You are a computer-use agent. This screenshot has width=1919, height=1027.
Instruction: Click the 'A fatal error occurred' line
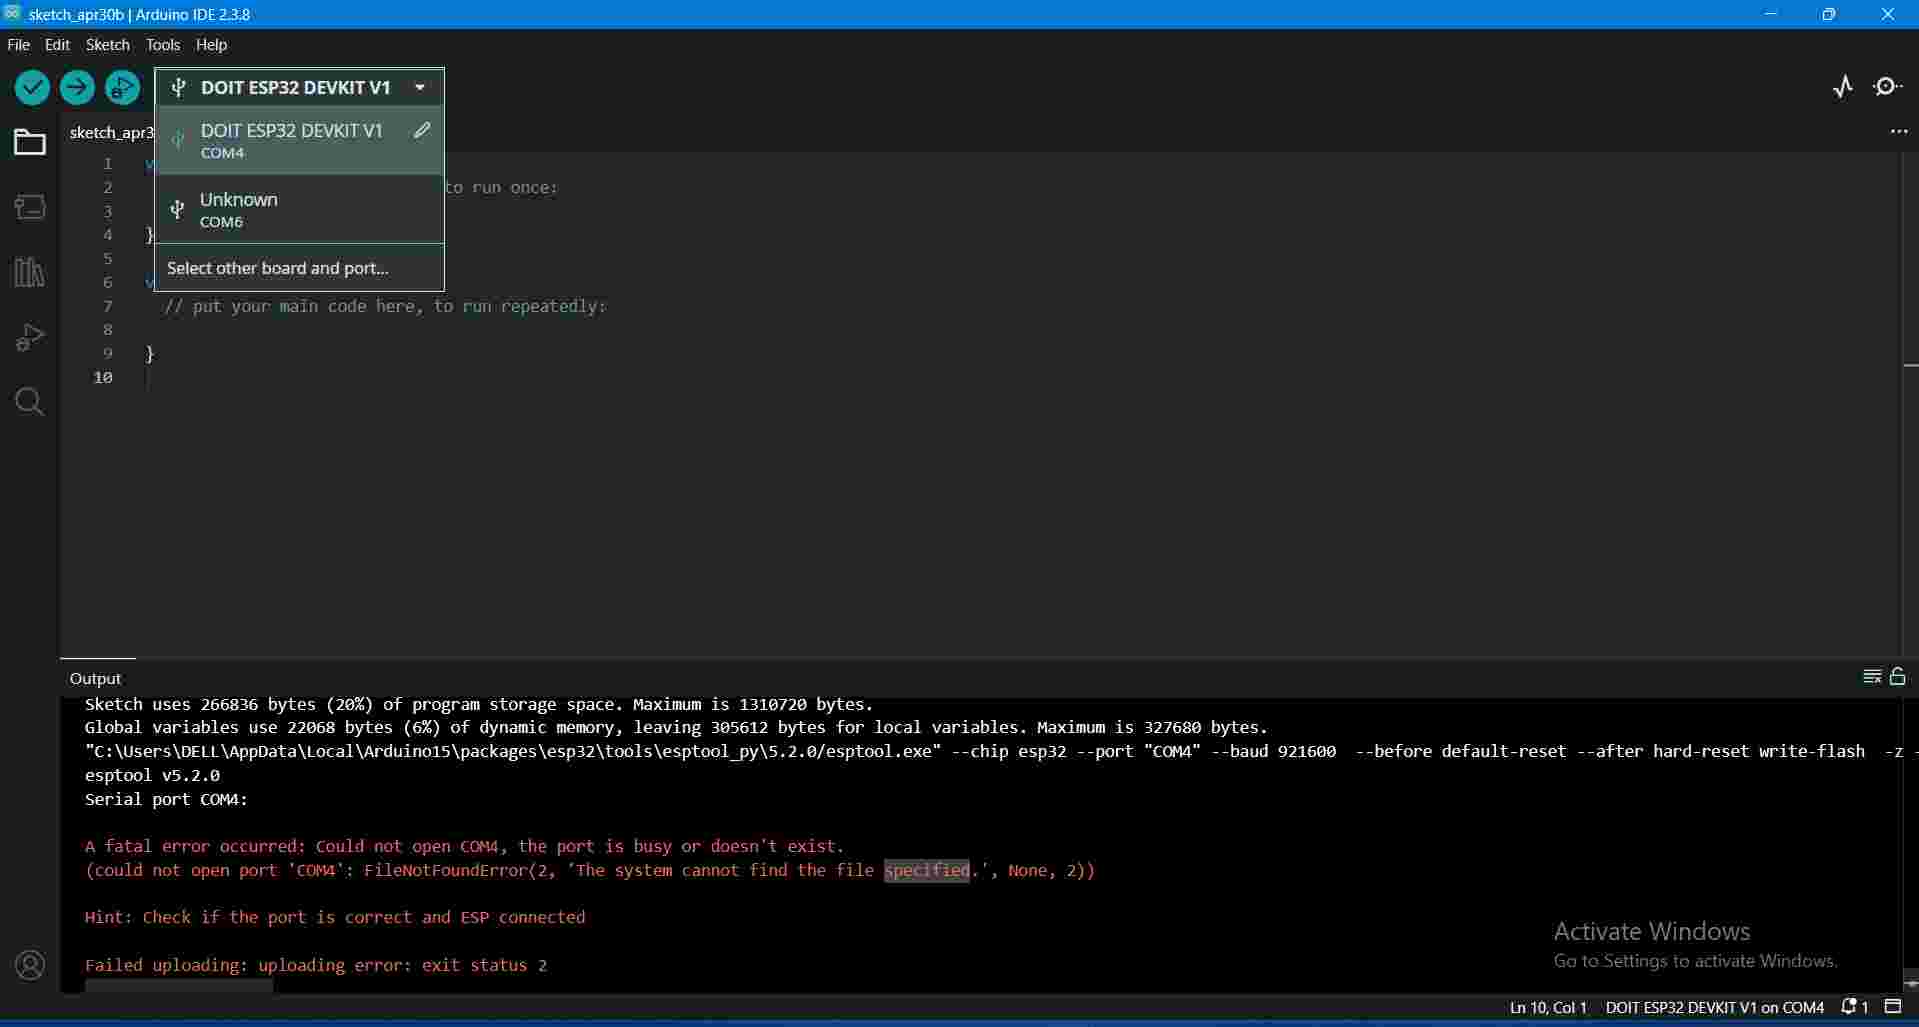(x=465, y=846)
